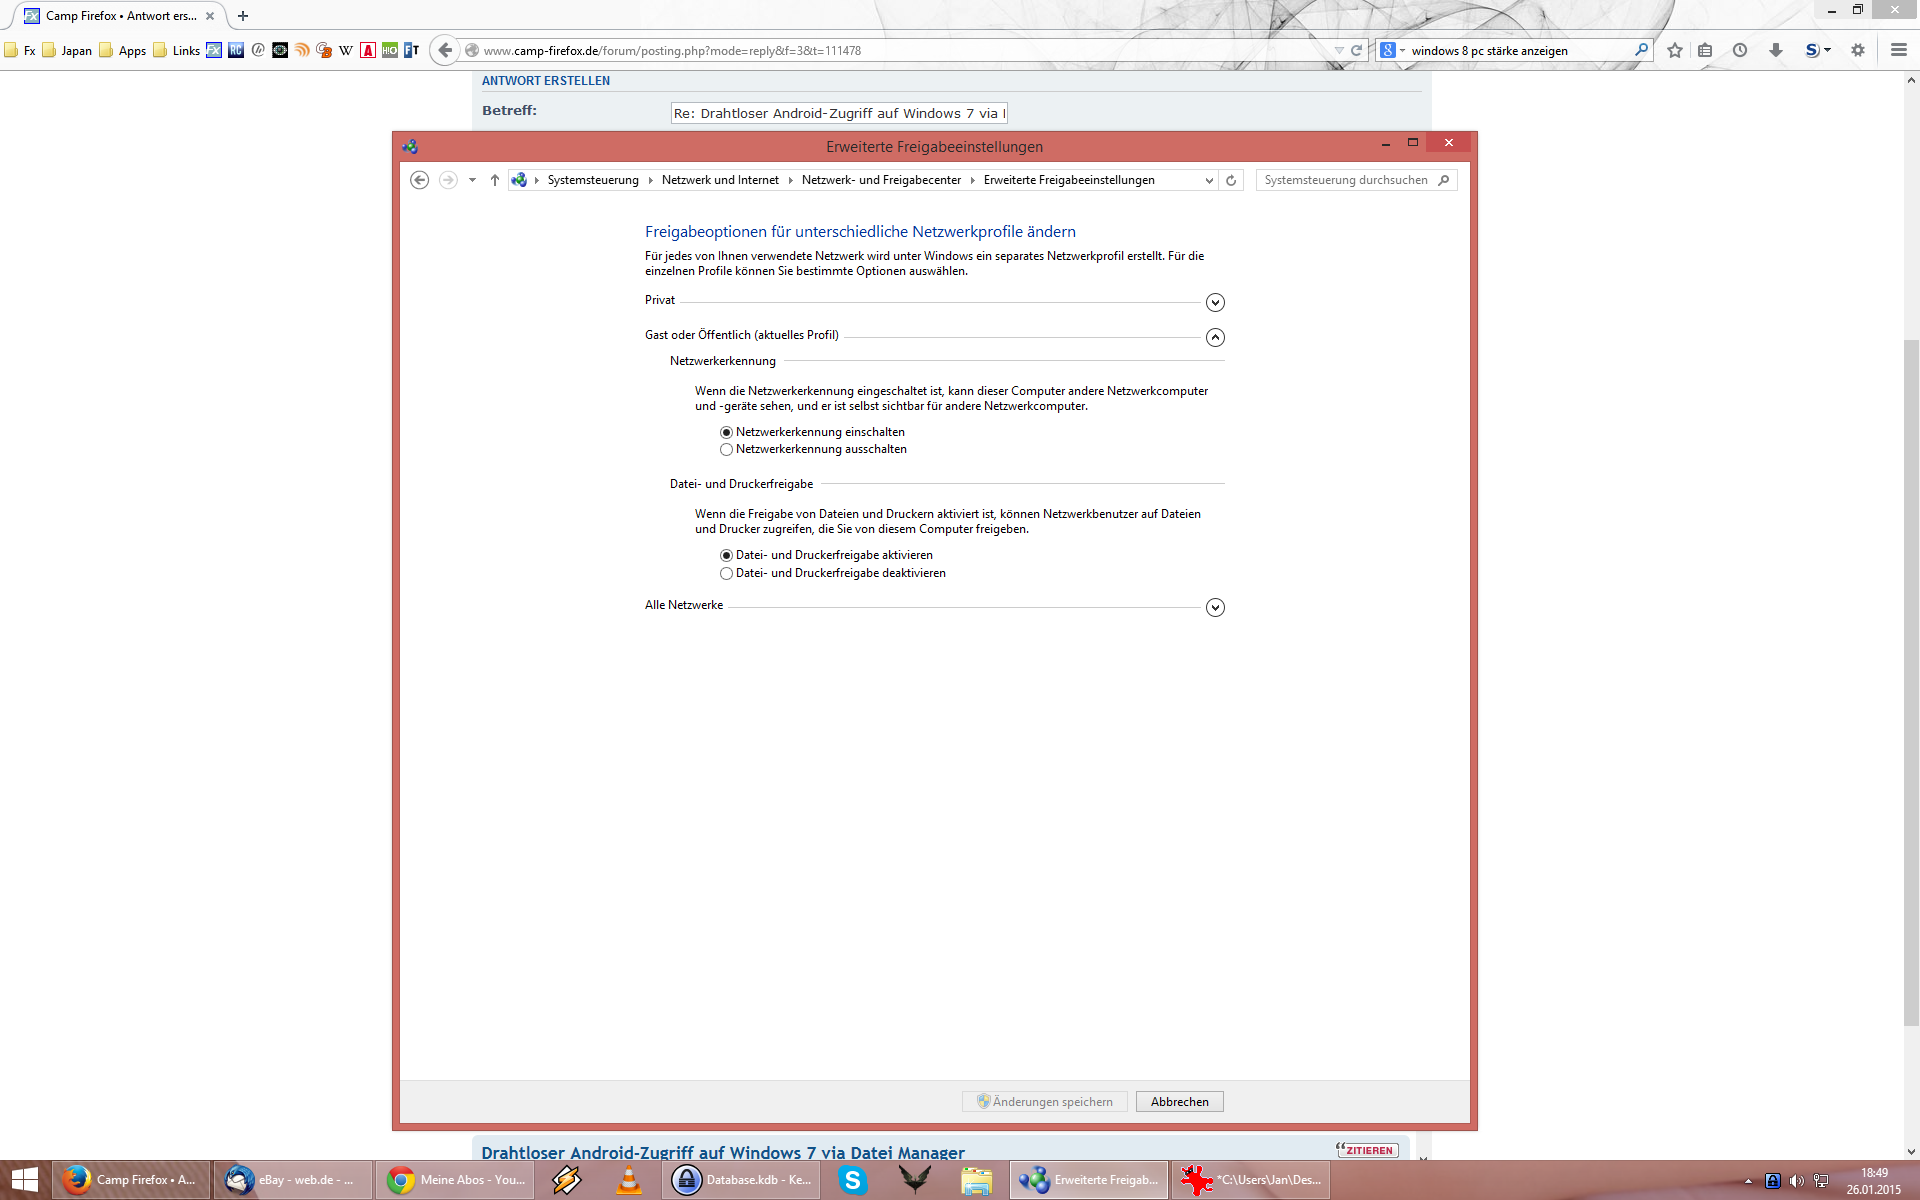
Task: Click the Wikipedia bookmark icon
Action: (346, 50)
